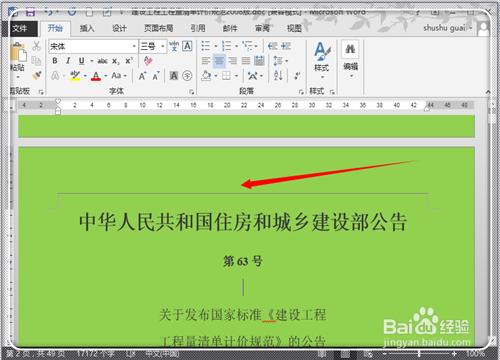Open the 样式 Styles gallery button
Screen dimensions: 500x360
pyautogui.click(x=322, y=59)
